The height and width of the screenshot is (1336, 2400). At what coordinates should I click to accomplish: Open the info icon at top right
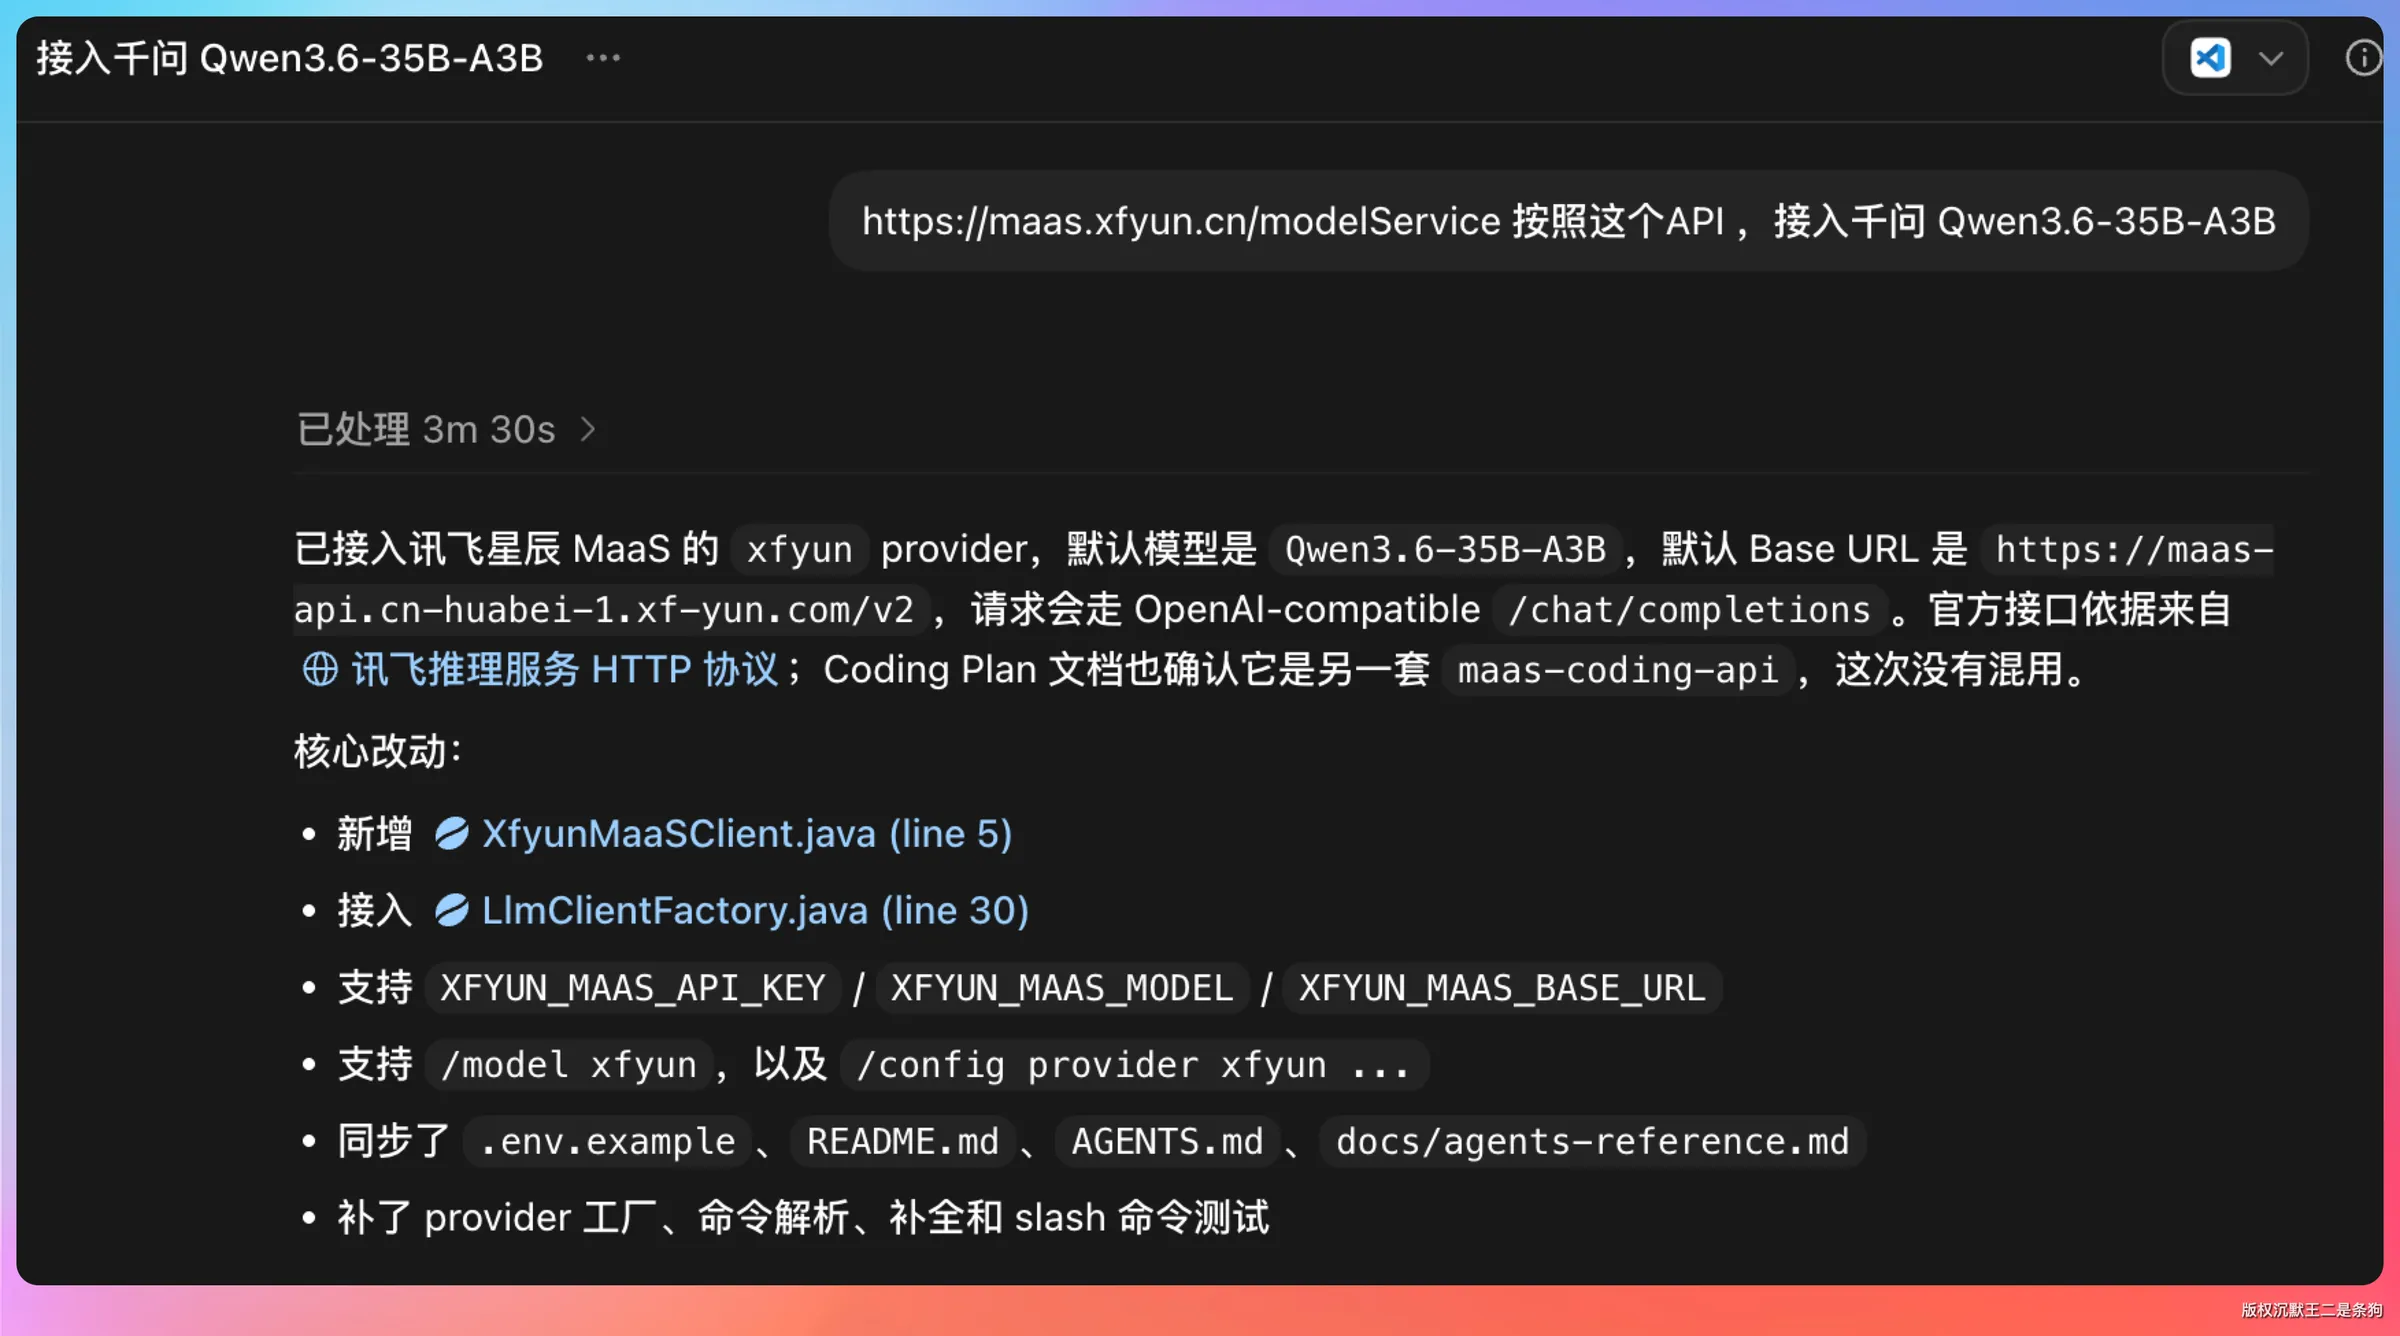coord(2364,58)
